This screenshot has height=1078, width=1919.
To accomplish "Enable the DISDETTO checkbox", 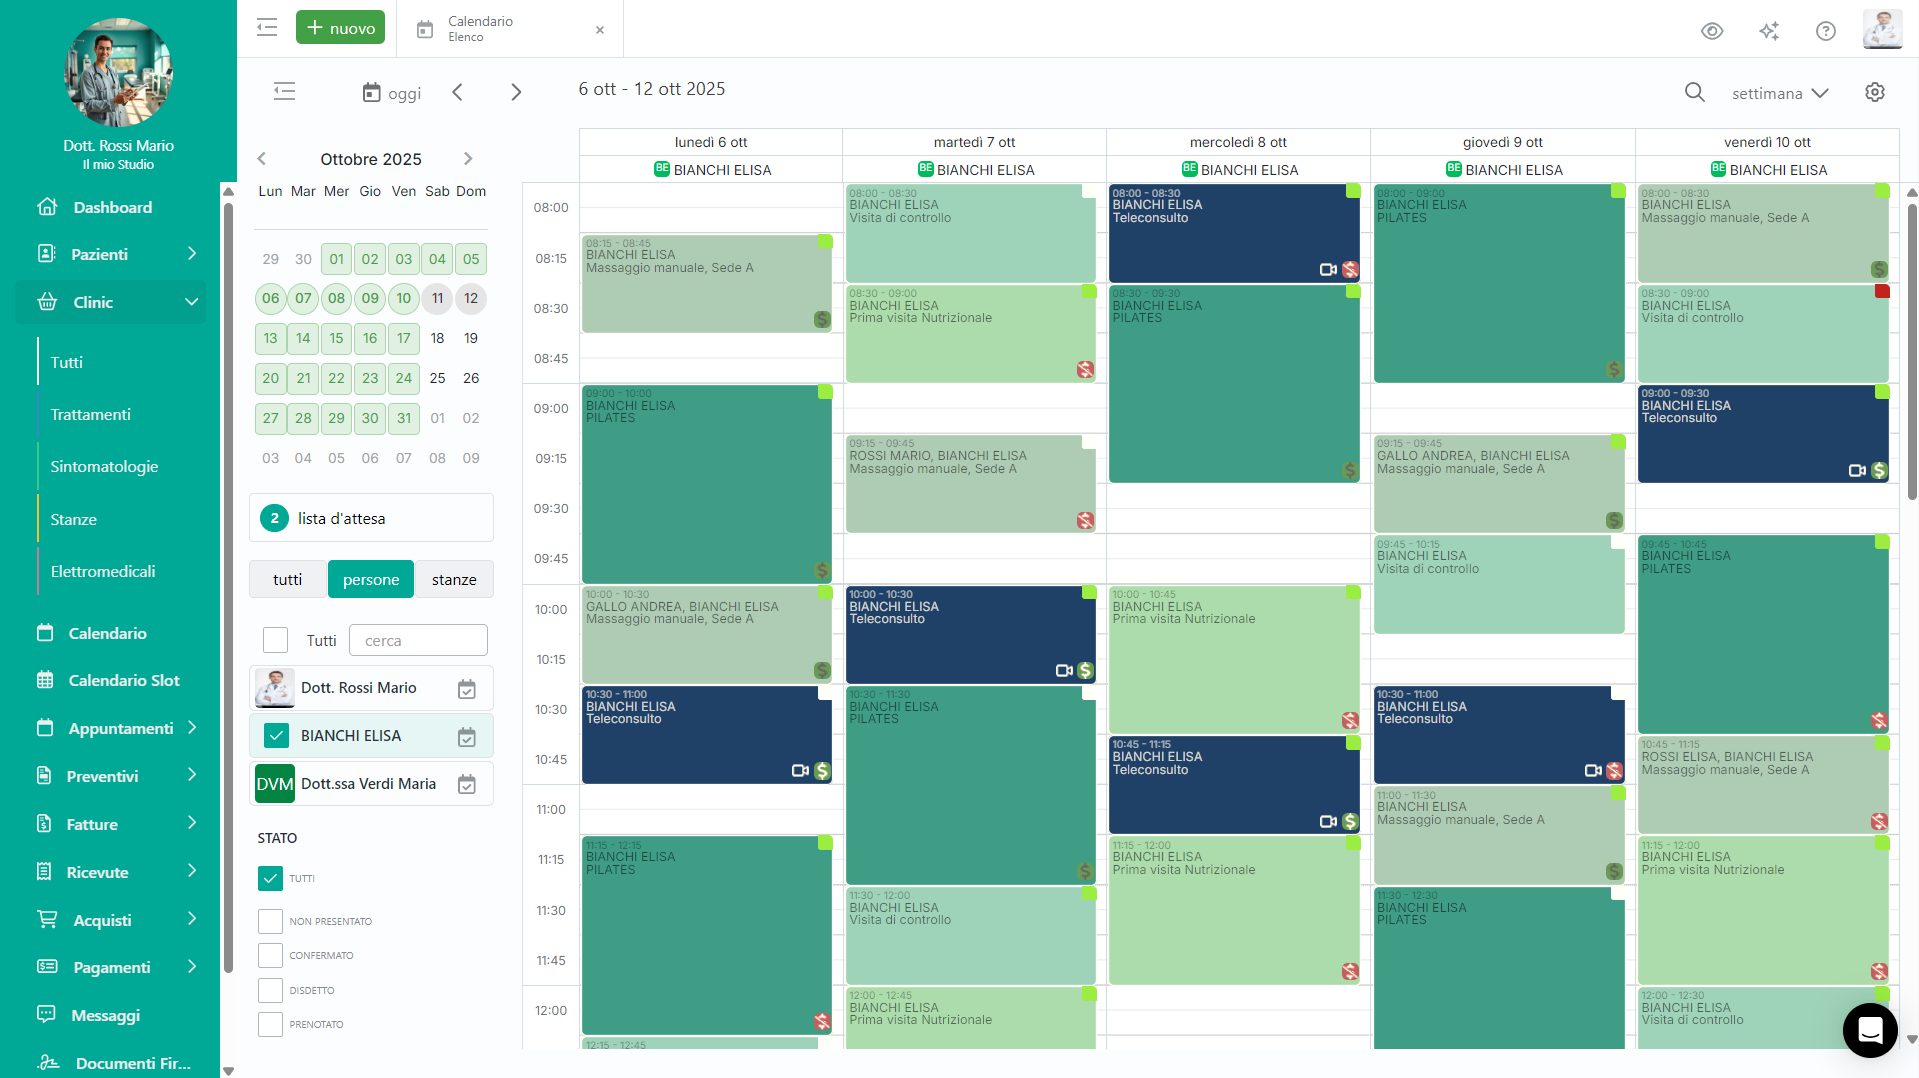I will pyautogui.click(x=270, y=990).
